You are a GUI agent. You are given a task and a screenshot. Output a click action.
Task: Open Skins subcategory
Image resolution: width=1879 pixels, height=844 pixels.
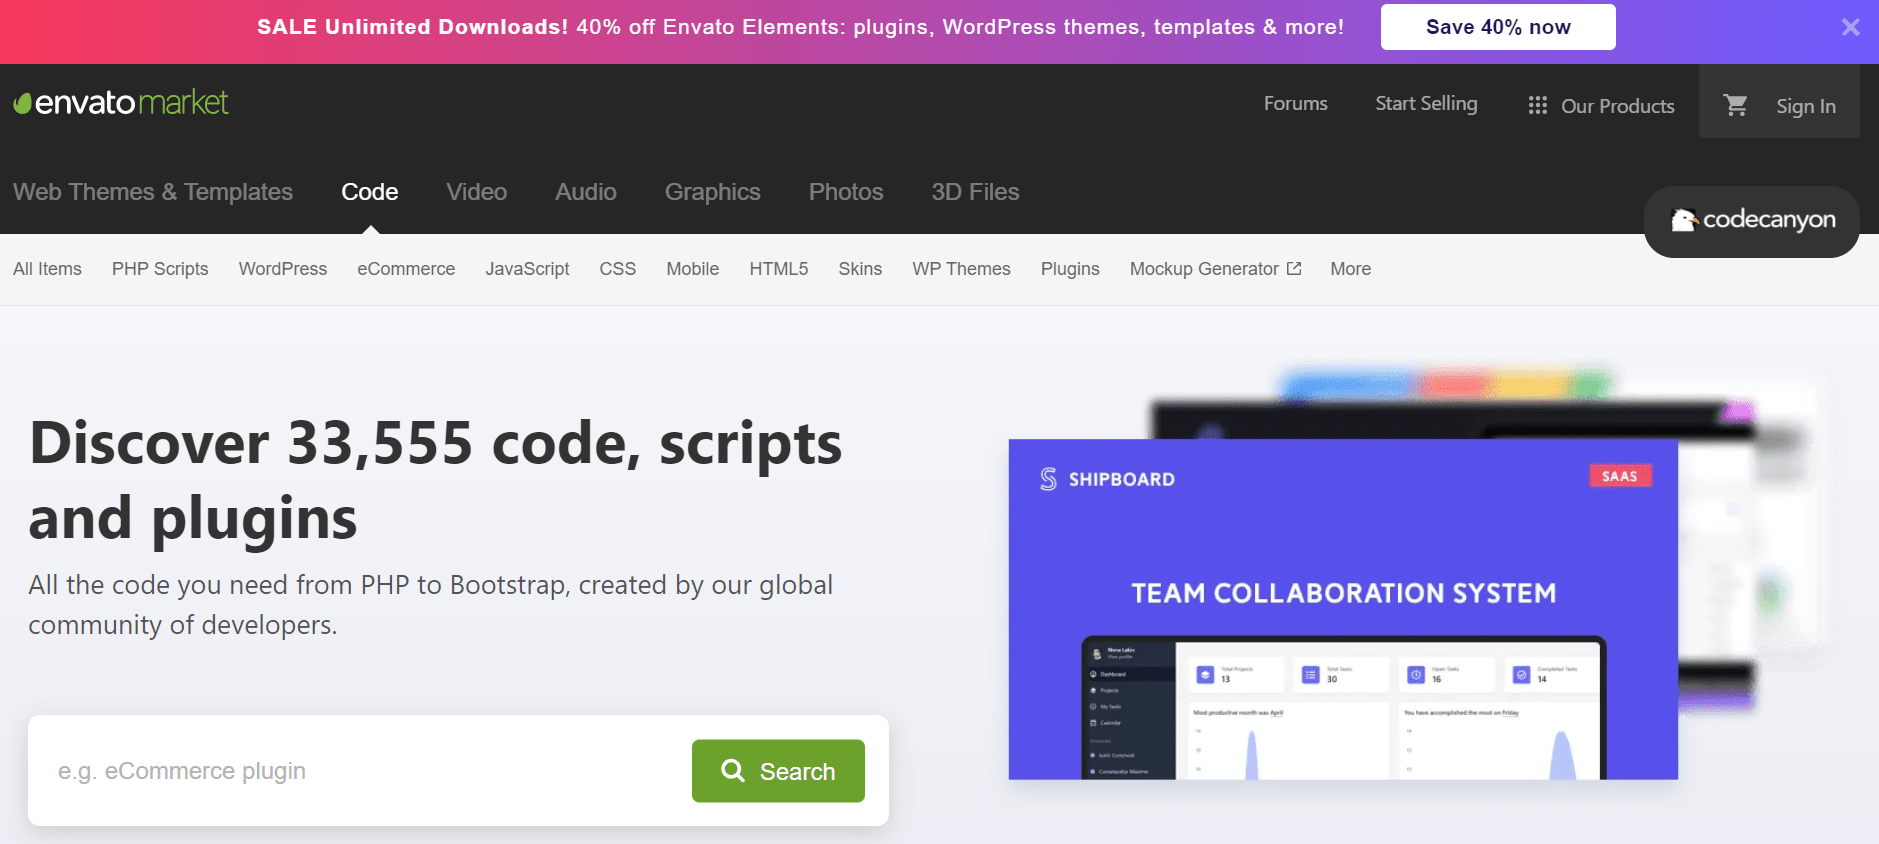click(x=860, y=269)
